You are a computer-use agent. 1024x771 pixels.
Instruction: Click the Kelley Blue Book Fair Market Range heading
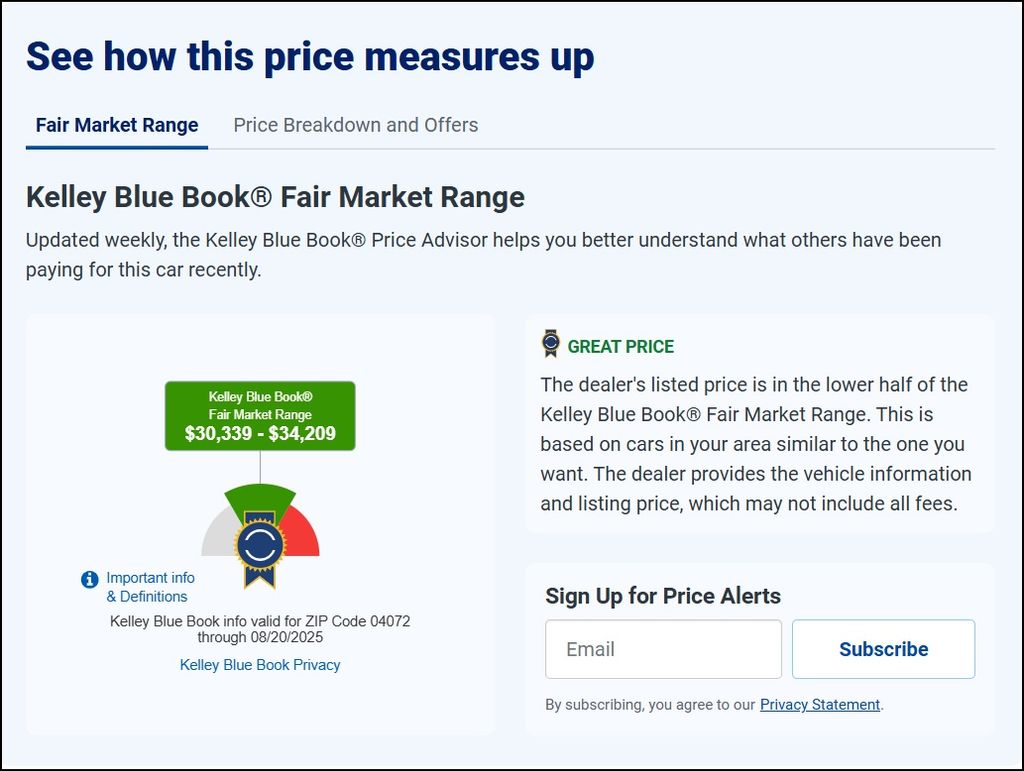pos(275,197)
